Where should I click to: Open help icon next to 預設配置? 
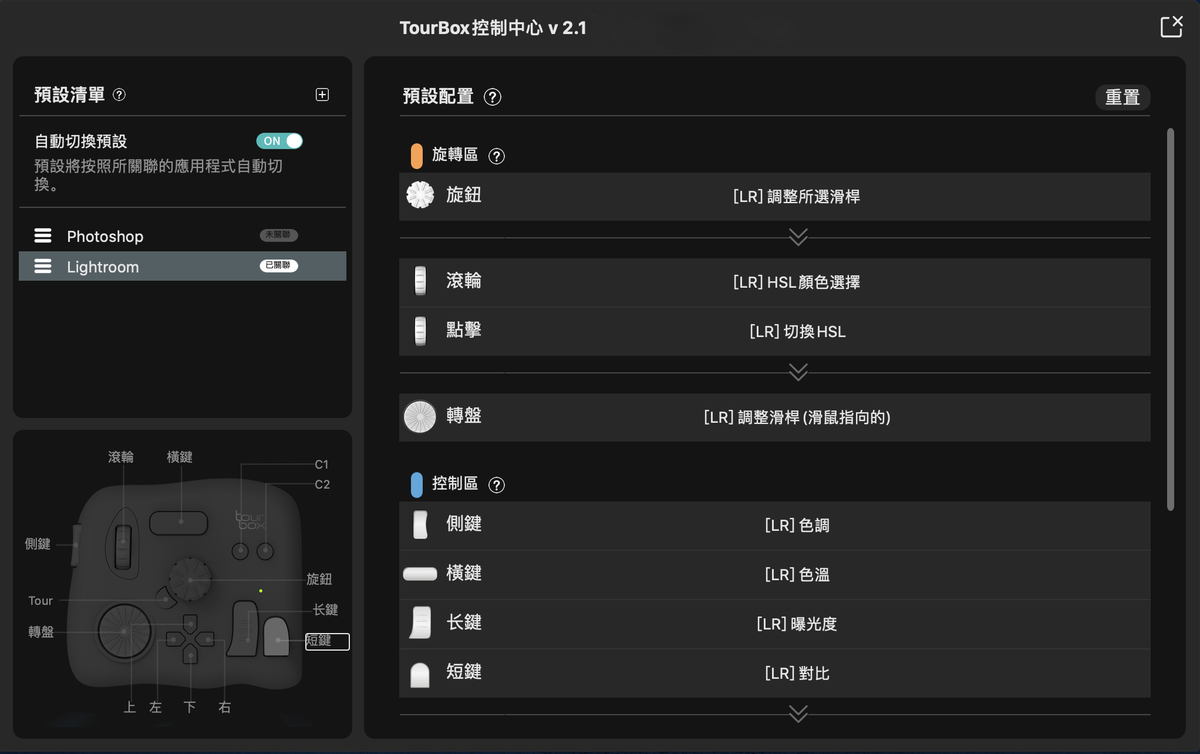(x=492, y=97)
